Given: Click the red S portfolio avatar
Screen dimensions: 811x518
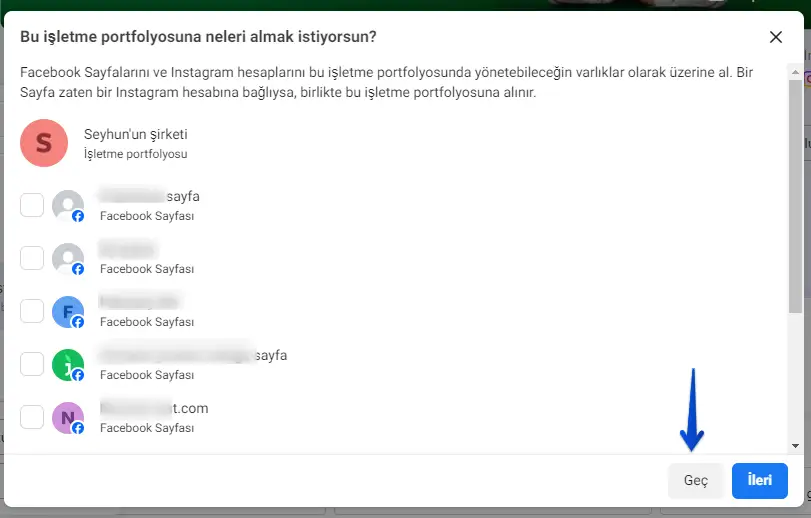Looking at the screenshot, I should click(x=44, y=143).
